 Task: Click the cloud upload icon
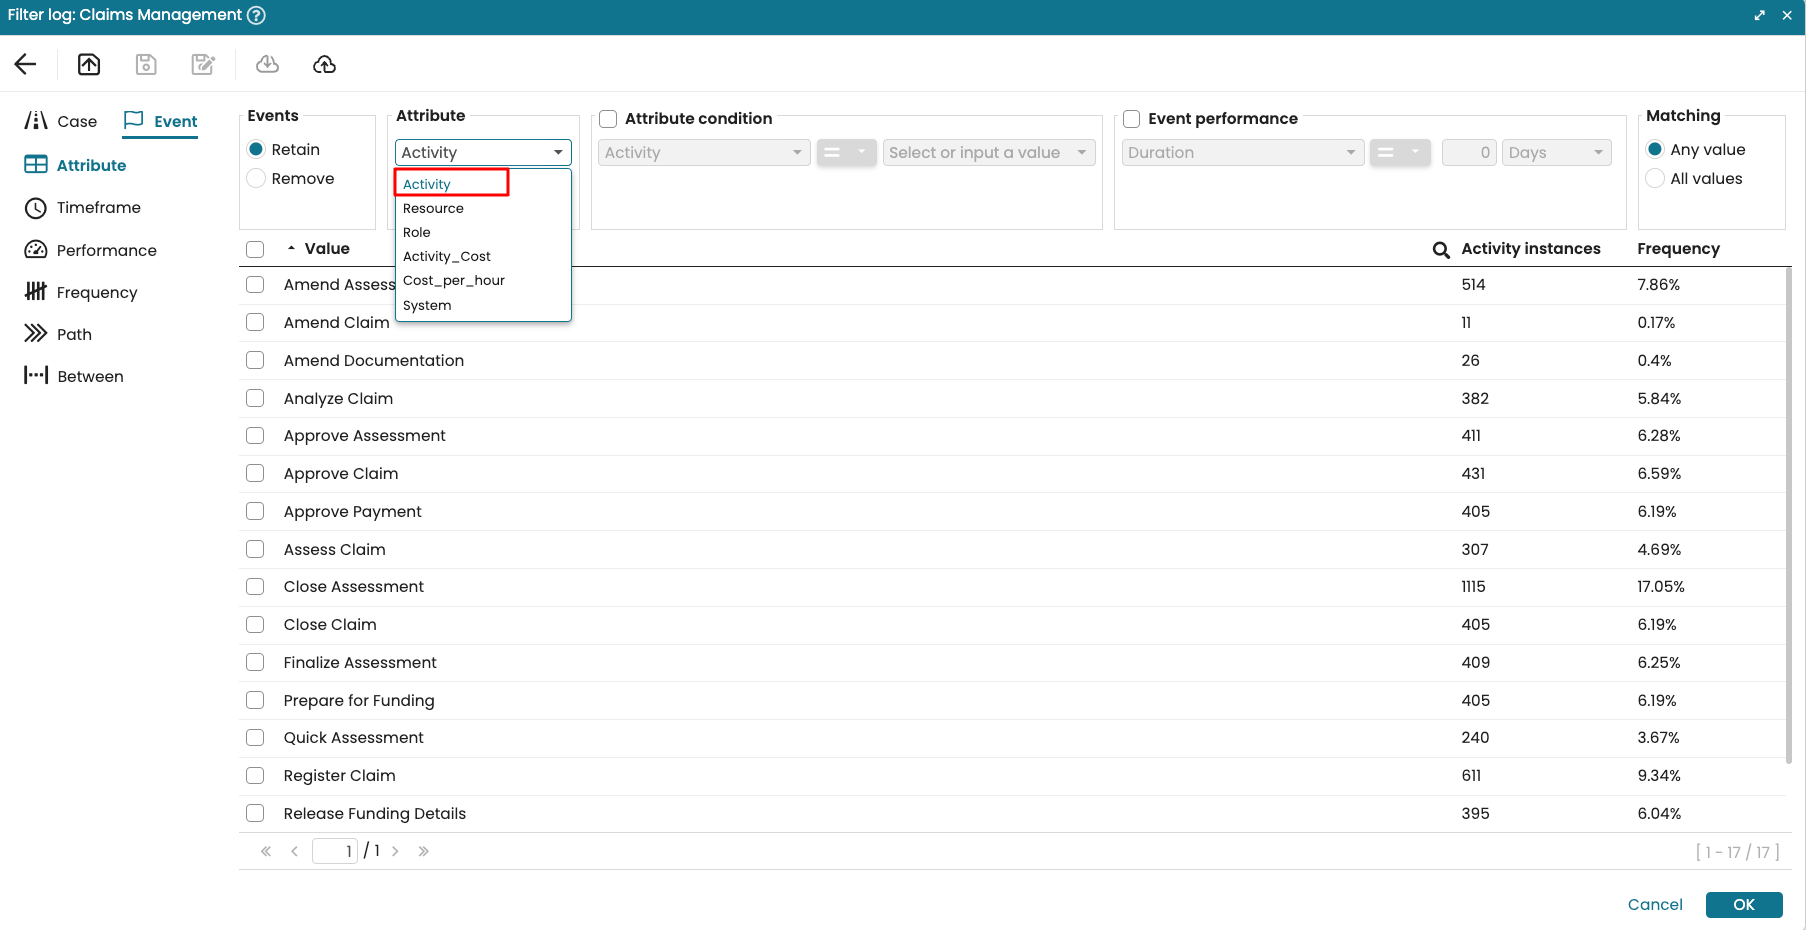pos(324,65)
